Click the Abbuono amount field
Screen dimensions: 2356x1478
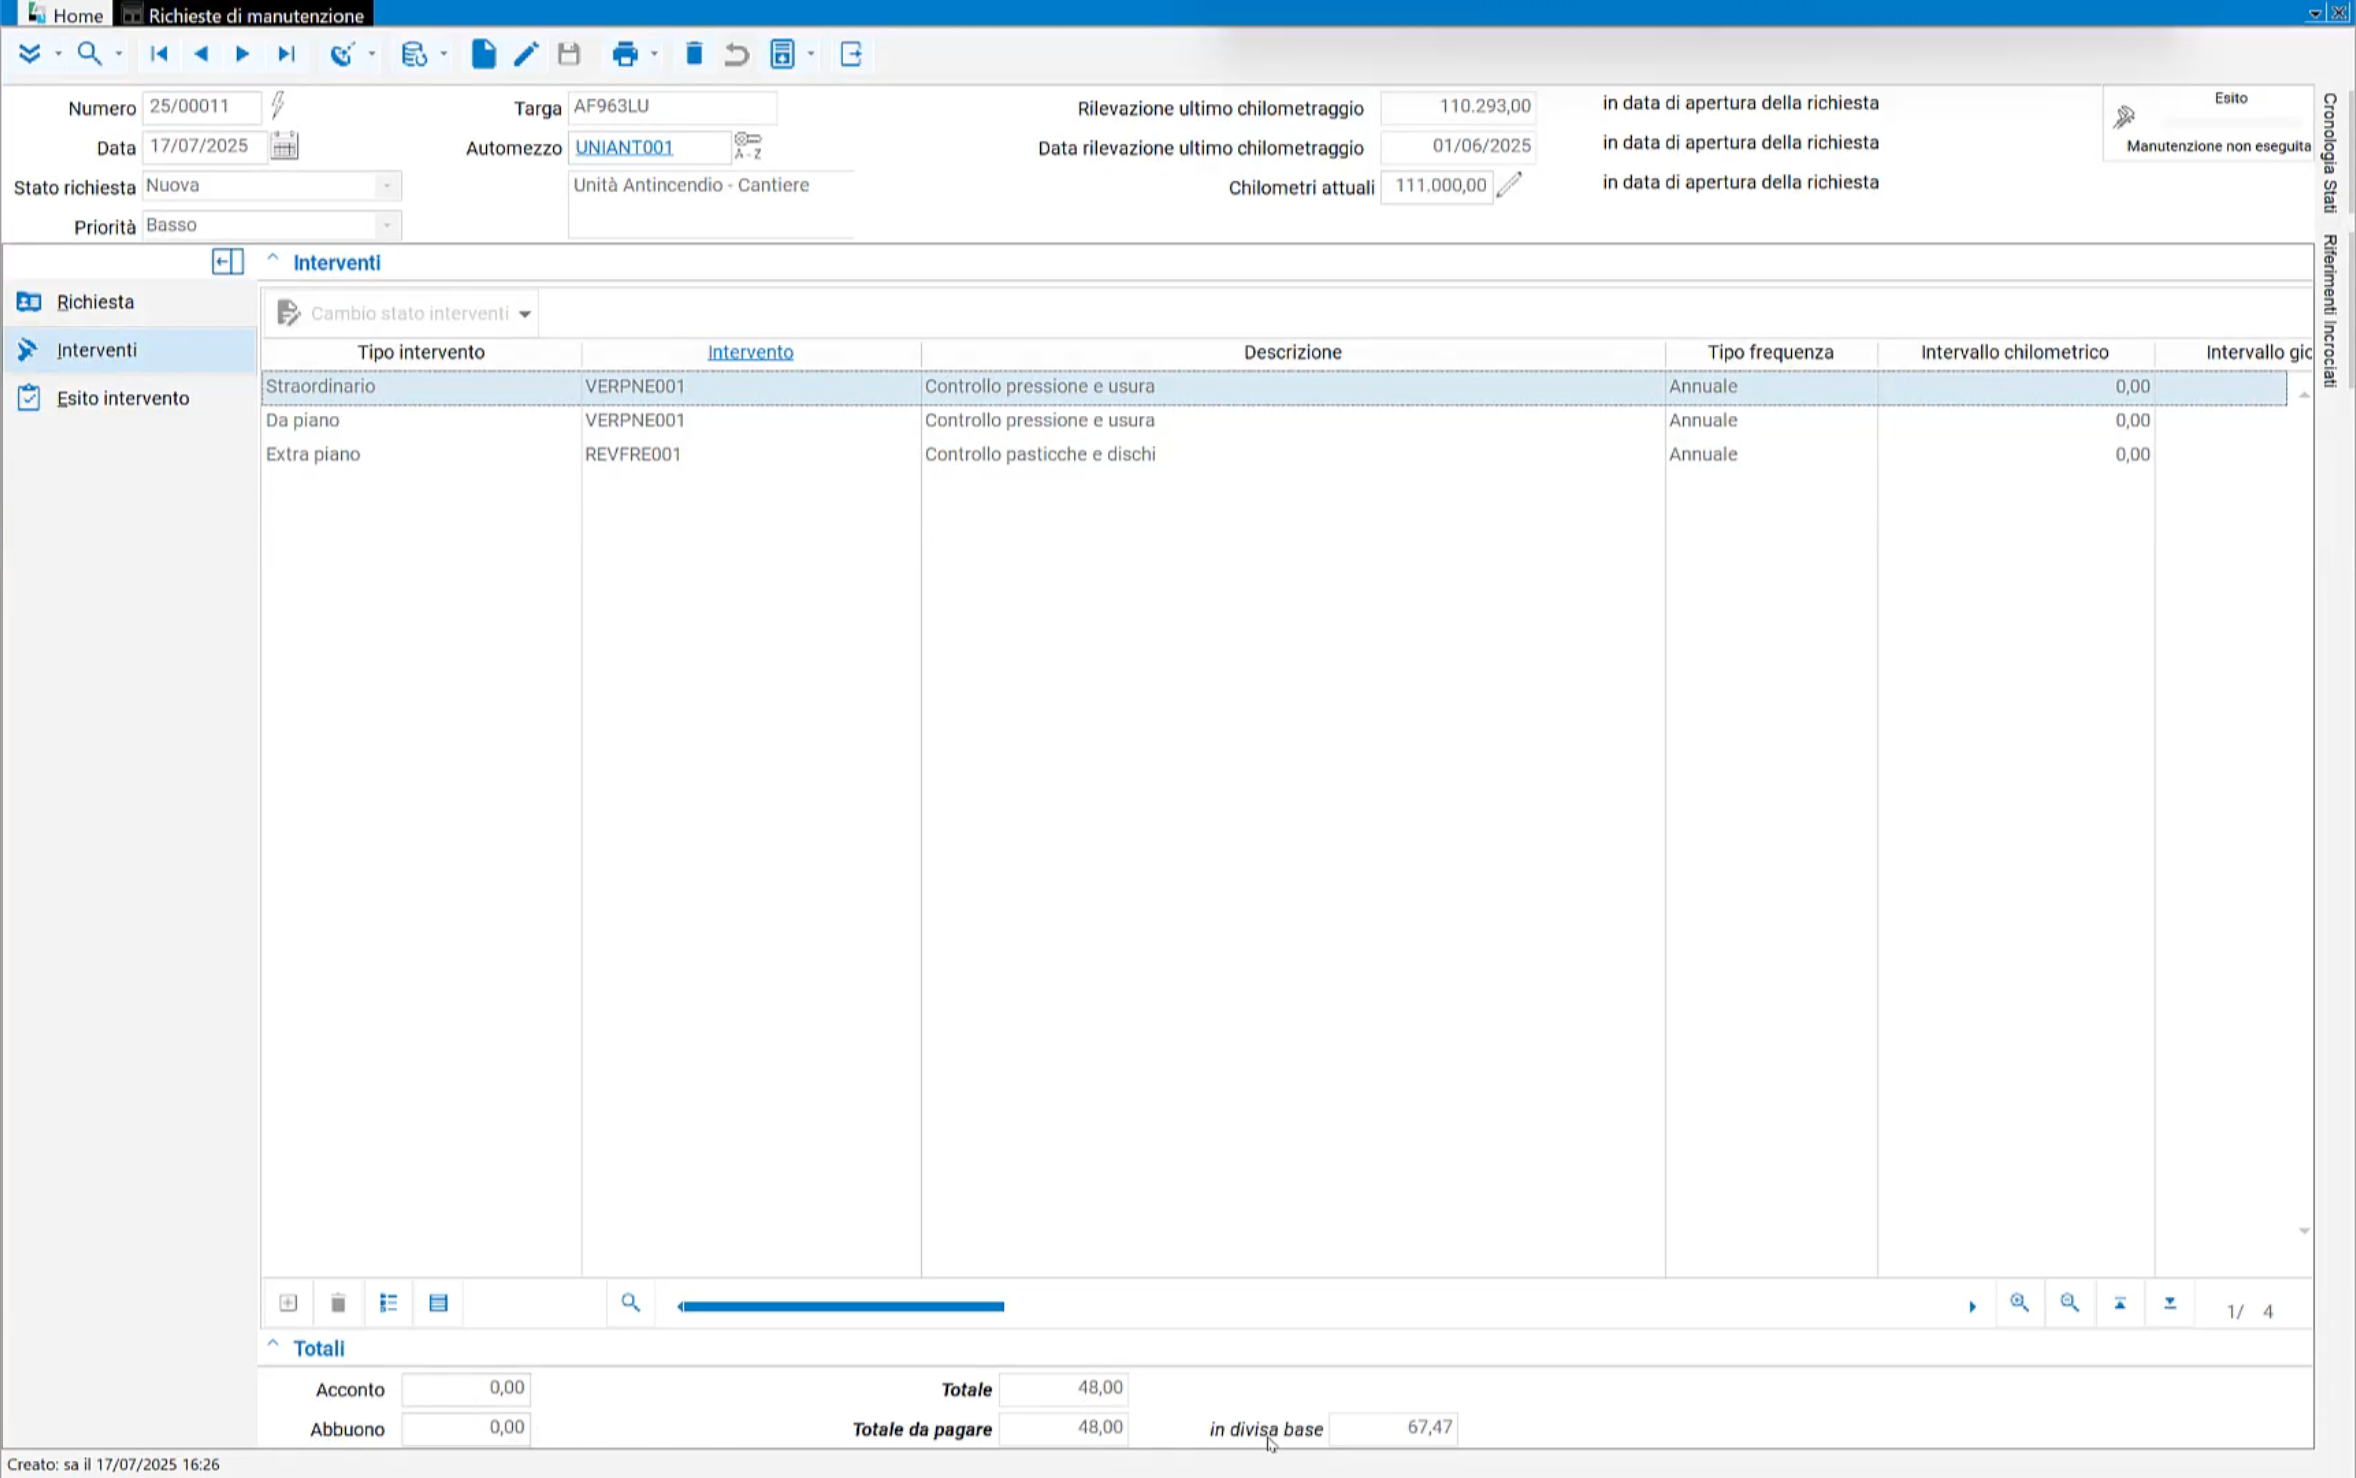click(x=466, y=1428)
